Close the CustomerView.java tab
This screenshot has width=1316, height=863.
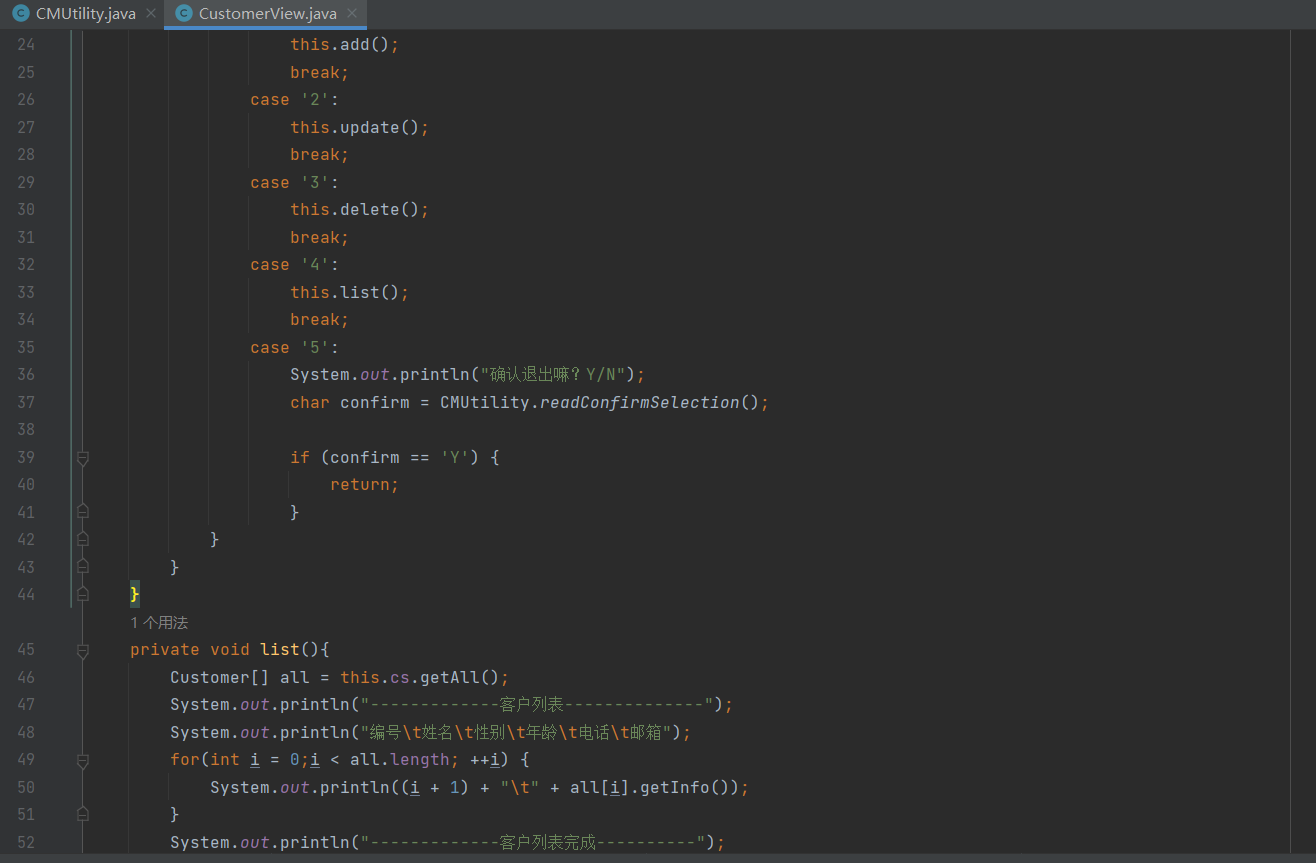352,14
